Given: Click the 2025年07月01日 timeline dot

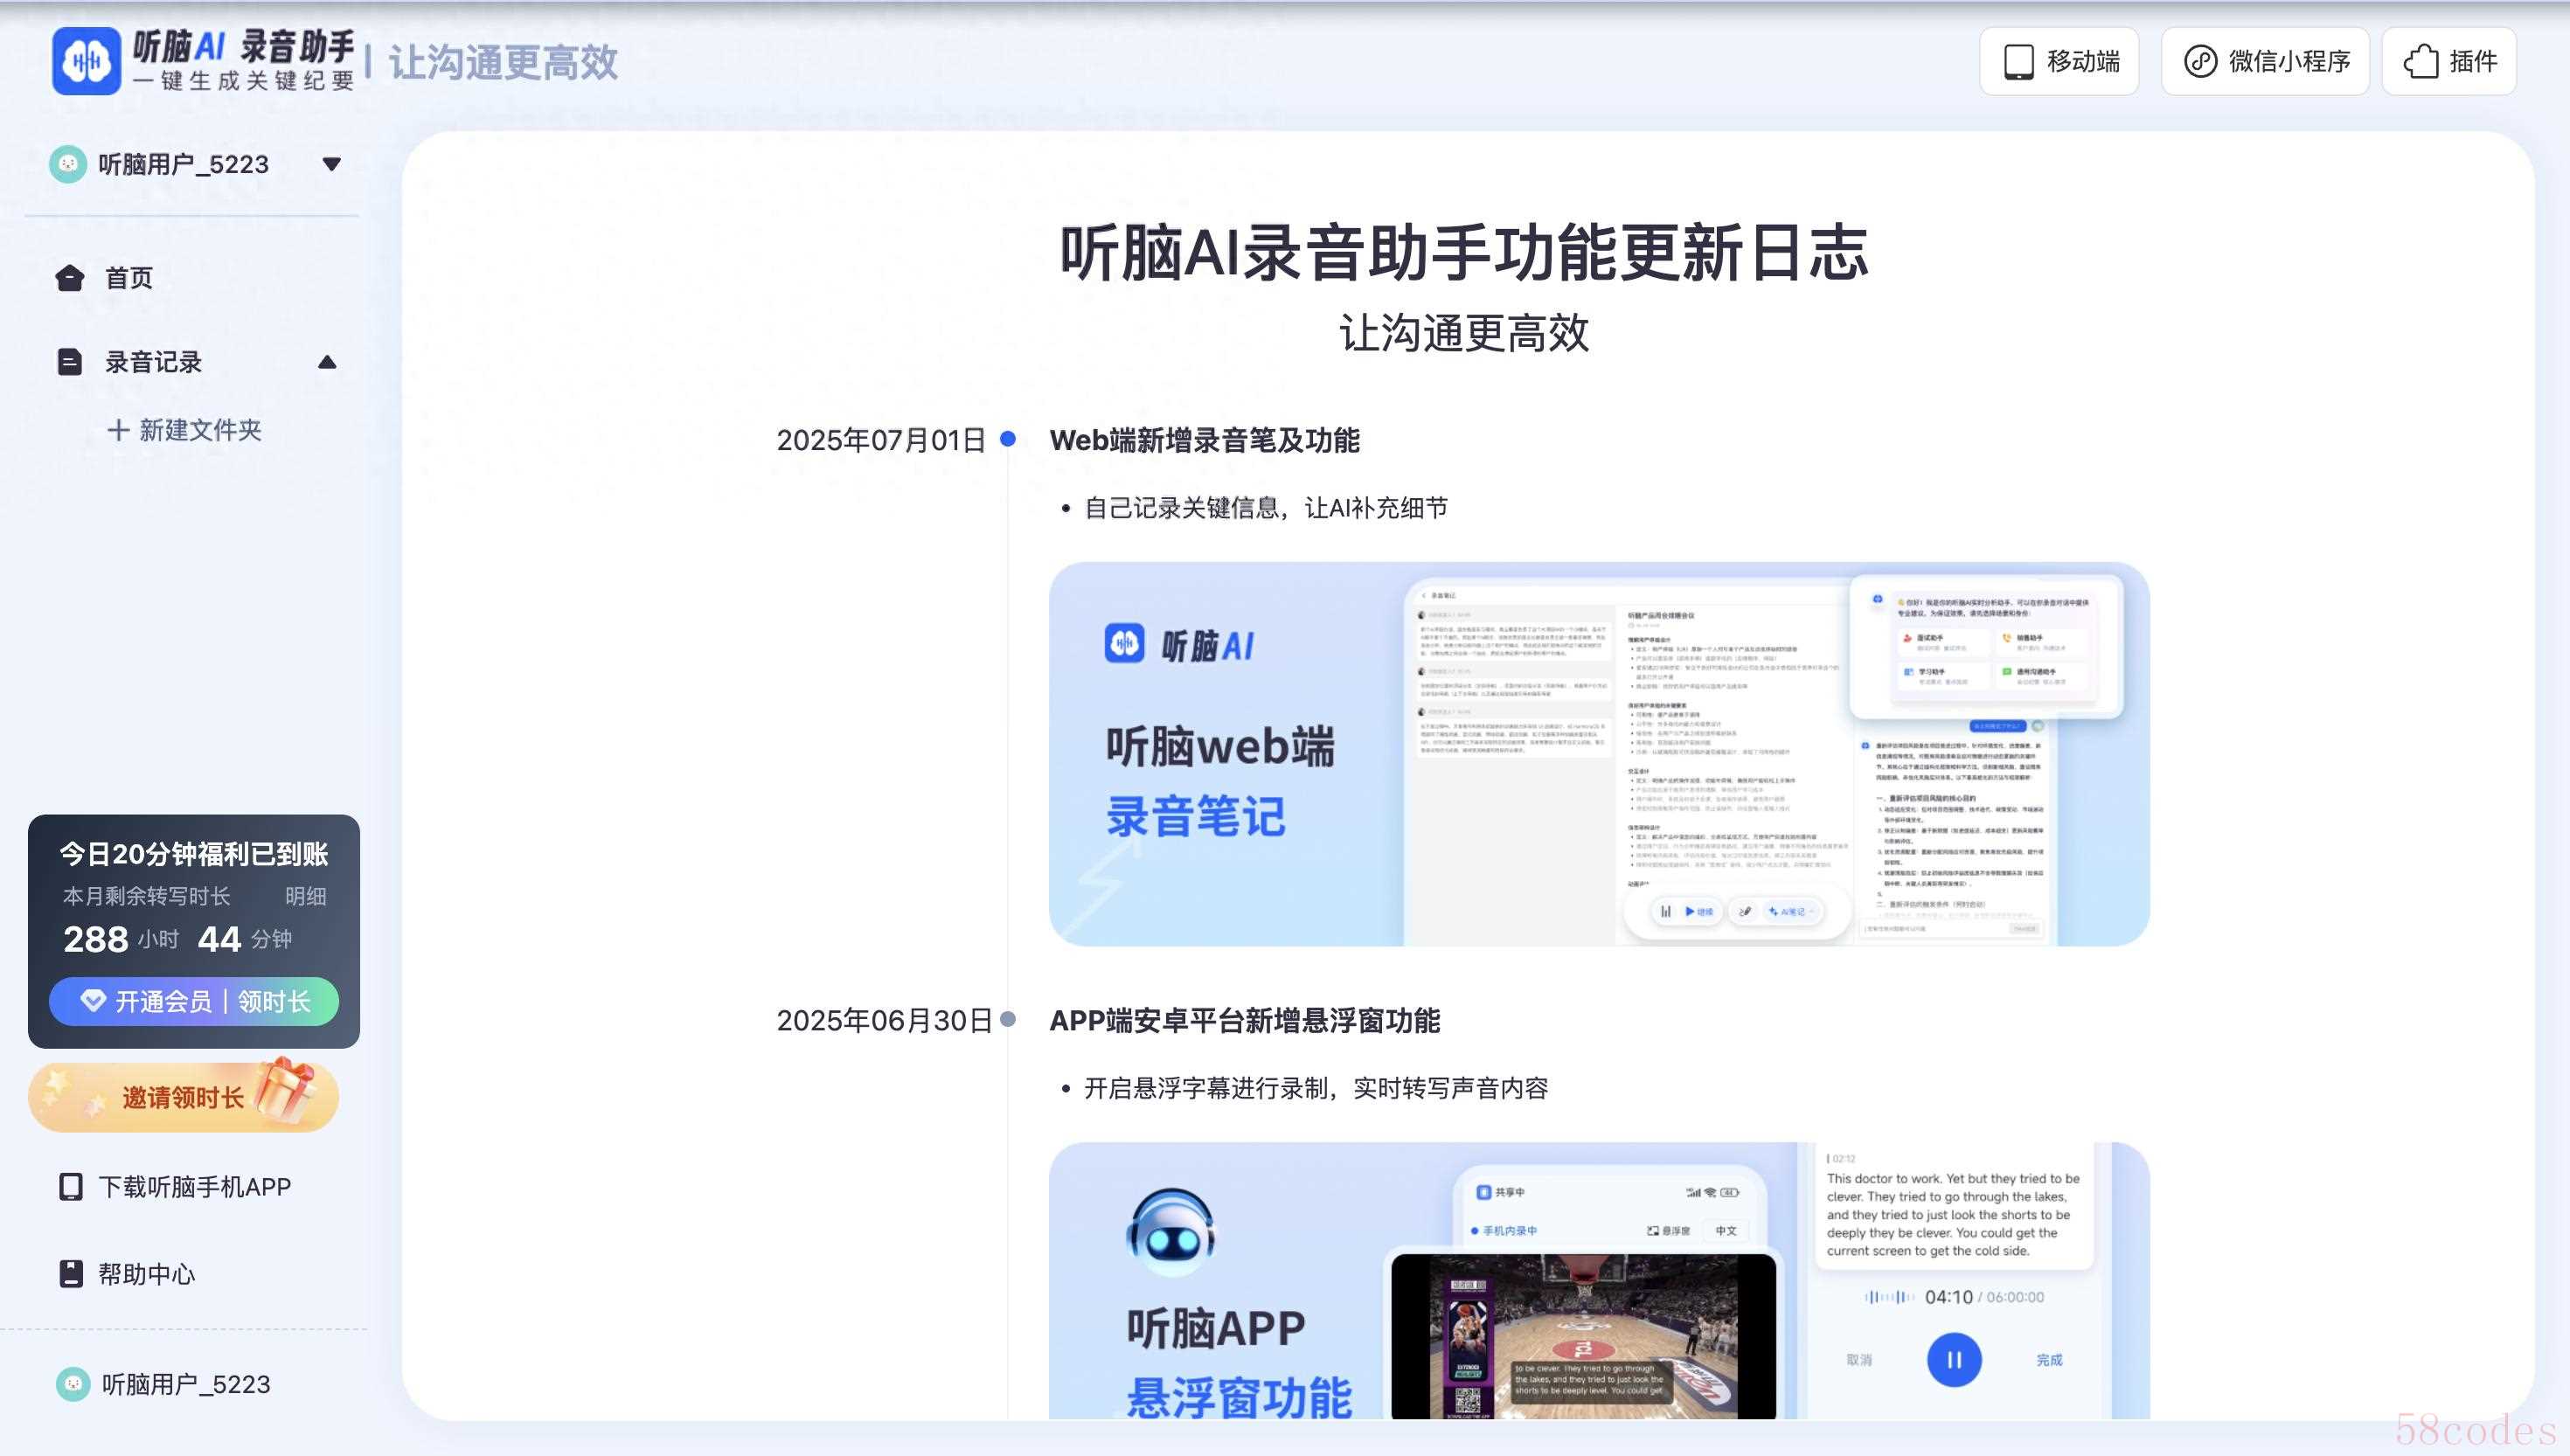Looking at the screenshot, I should pyautogui.click(x=1008, y=438).
